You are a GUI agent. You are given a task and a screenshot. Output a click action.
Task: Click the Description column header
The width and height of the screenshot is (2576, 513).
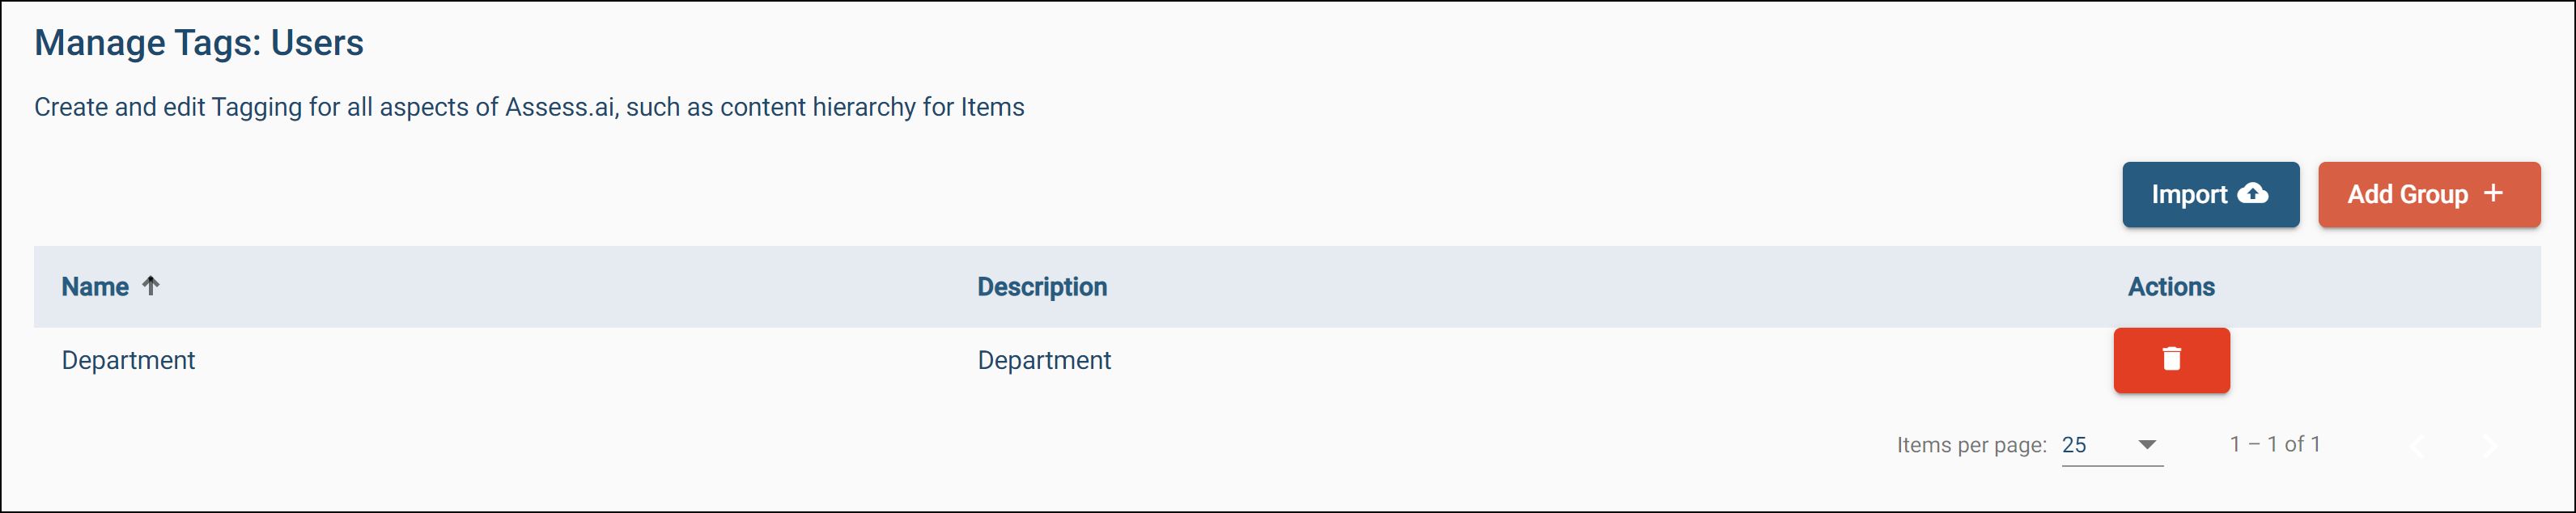coord(1042,287)
